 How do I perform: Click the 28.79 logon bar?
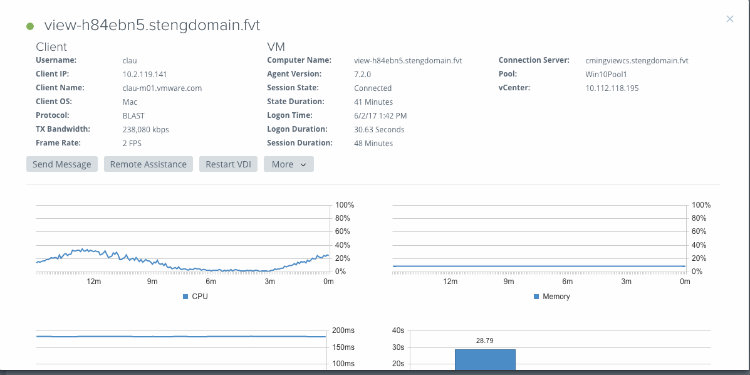pyautogui.click(x=485, y=359)
